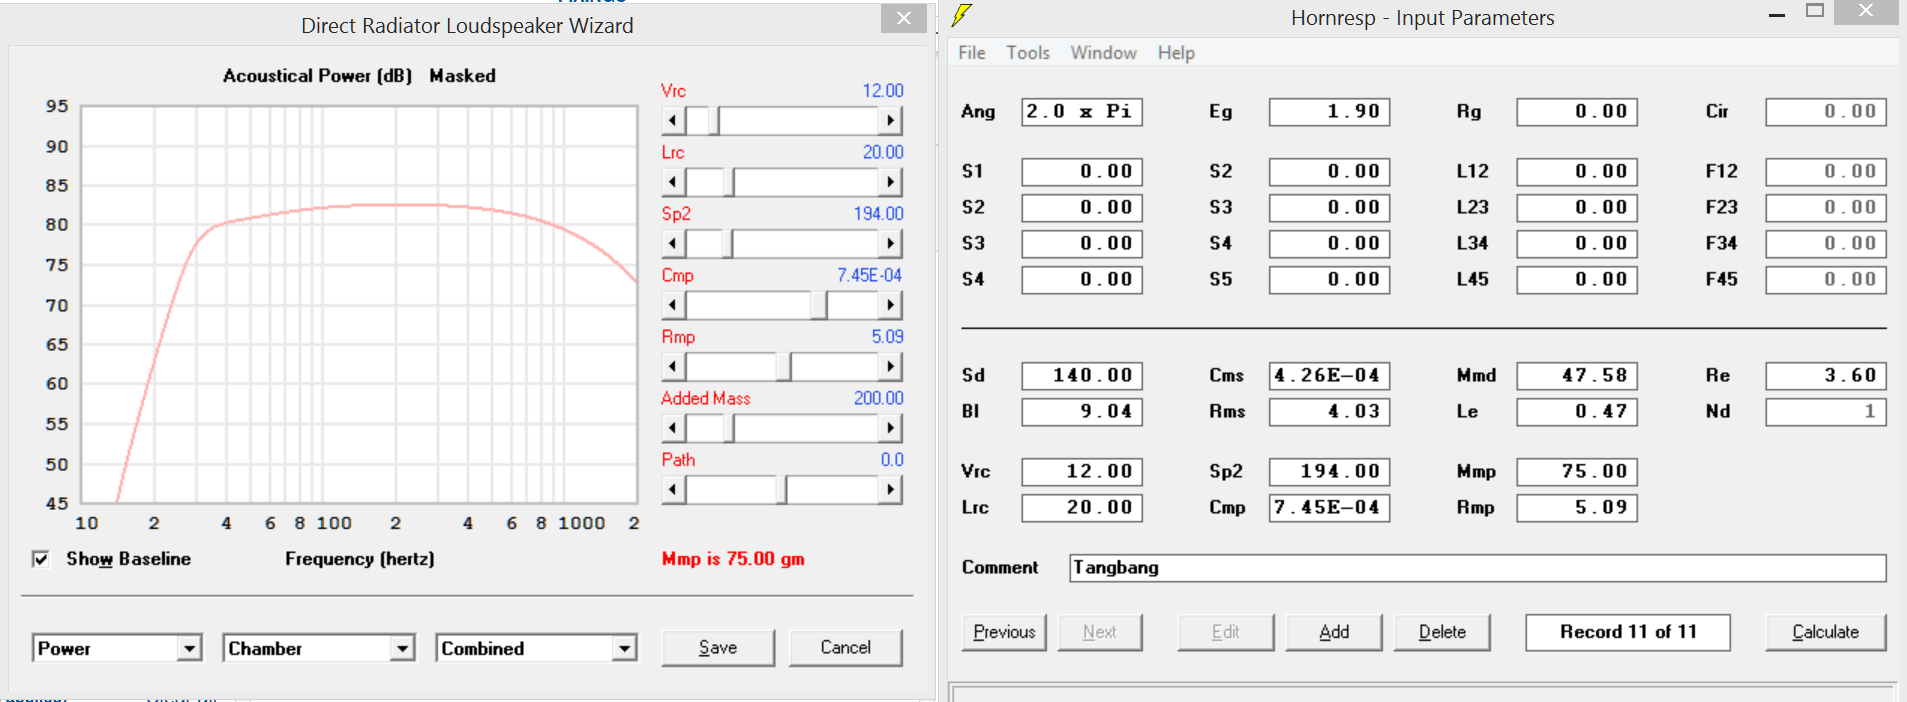This screenshot has width=1907, height=702.
Task: Click the Cmp slider left arrow
Action: pyautogui.click(x=672, y=306)
